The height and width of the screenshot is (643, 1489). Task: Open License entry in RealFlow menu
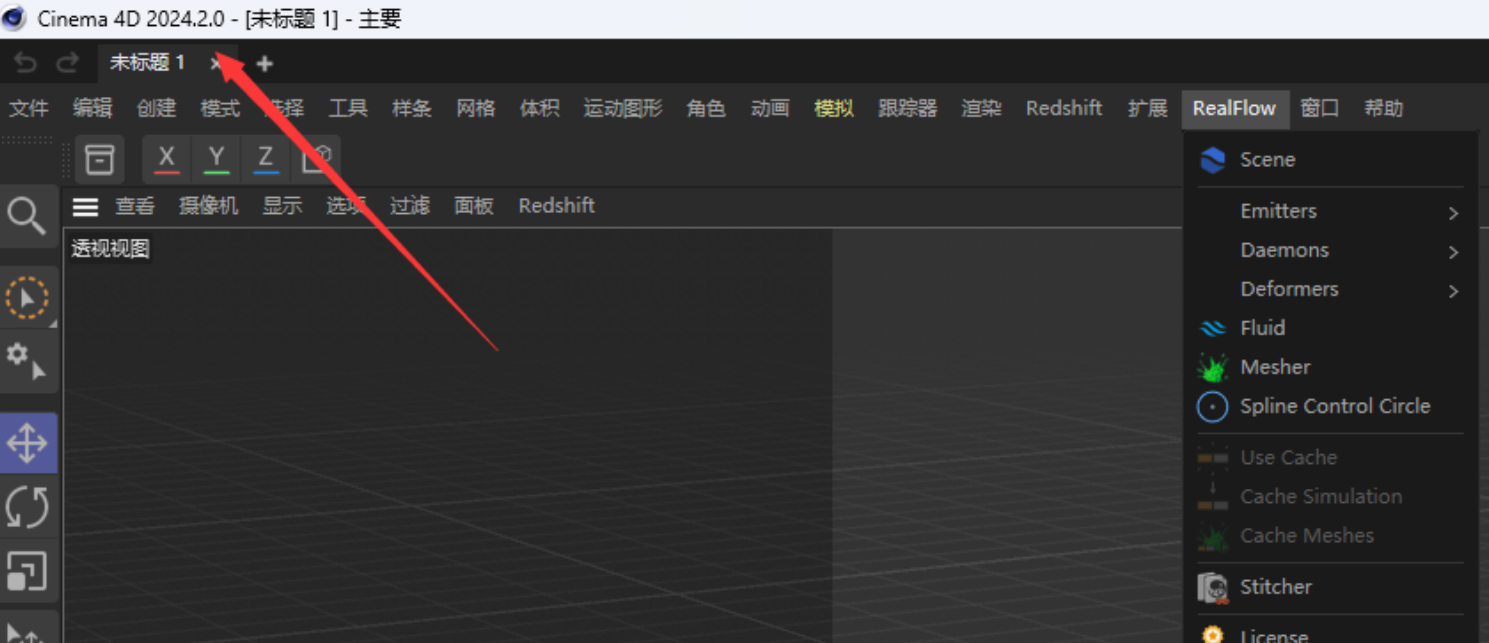click(x=1330, y=633)
